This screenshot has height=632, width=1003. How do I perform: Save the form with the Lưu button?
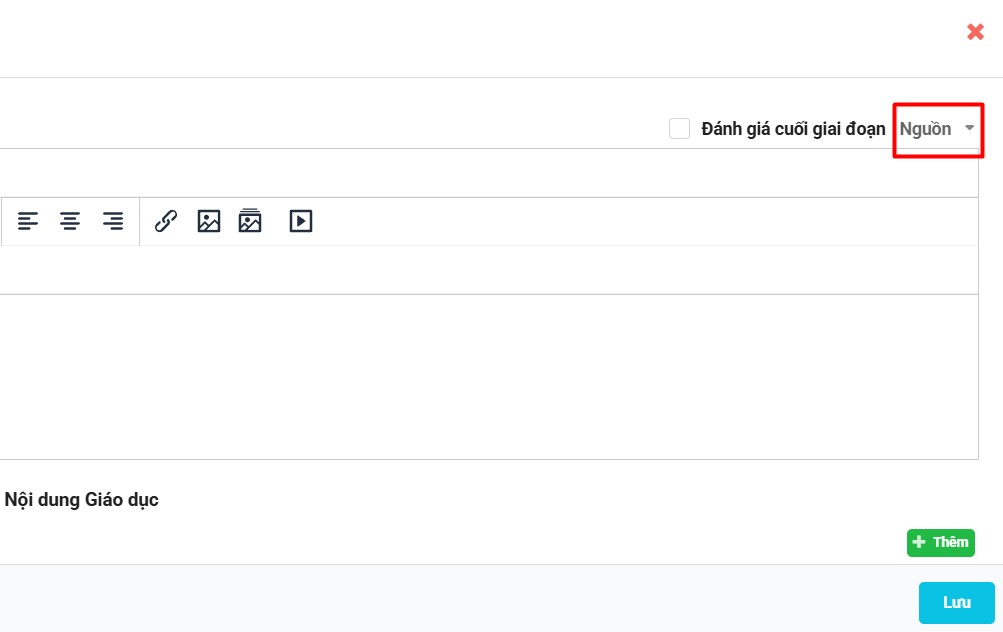coord(956,603)
